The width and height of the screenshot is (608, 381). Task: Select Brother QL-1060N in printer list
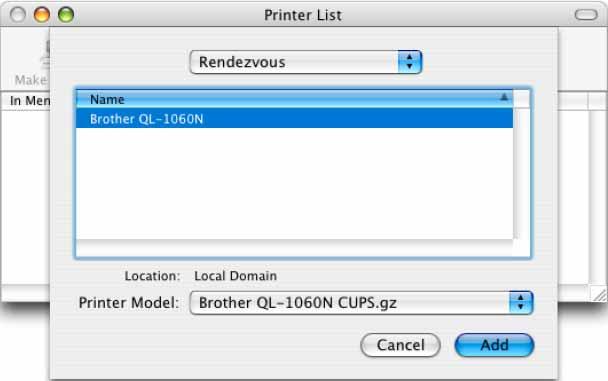click(x=294, y=119)
